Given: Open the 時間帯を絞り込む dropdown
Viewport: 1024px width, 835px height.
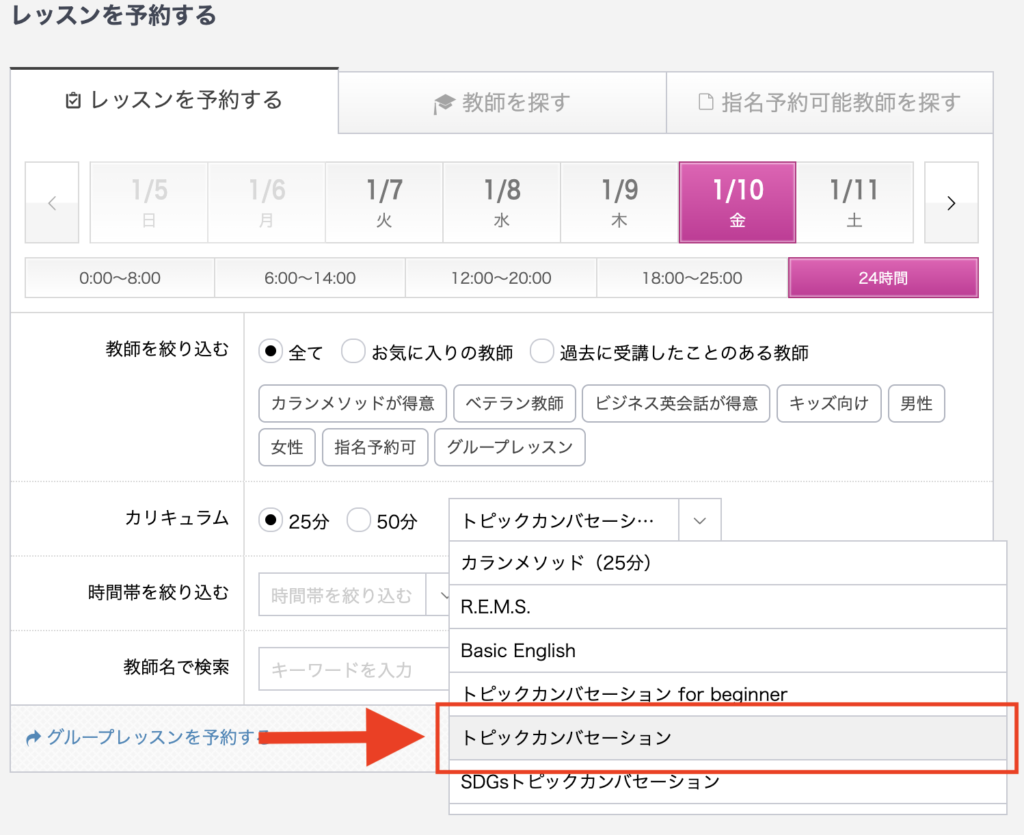Looking at the screenshot, I should 354,594.
